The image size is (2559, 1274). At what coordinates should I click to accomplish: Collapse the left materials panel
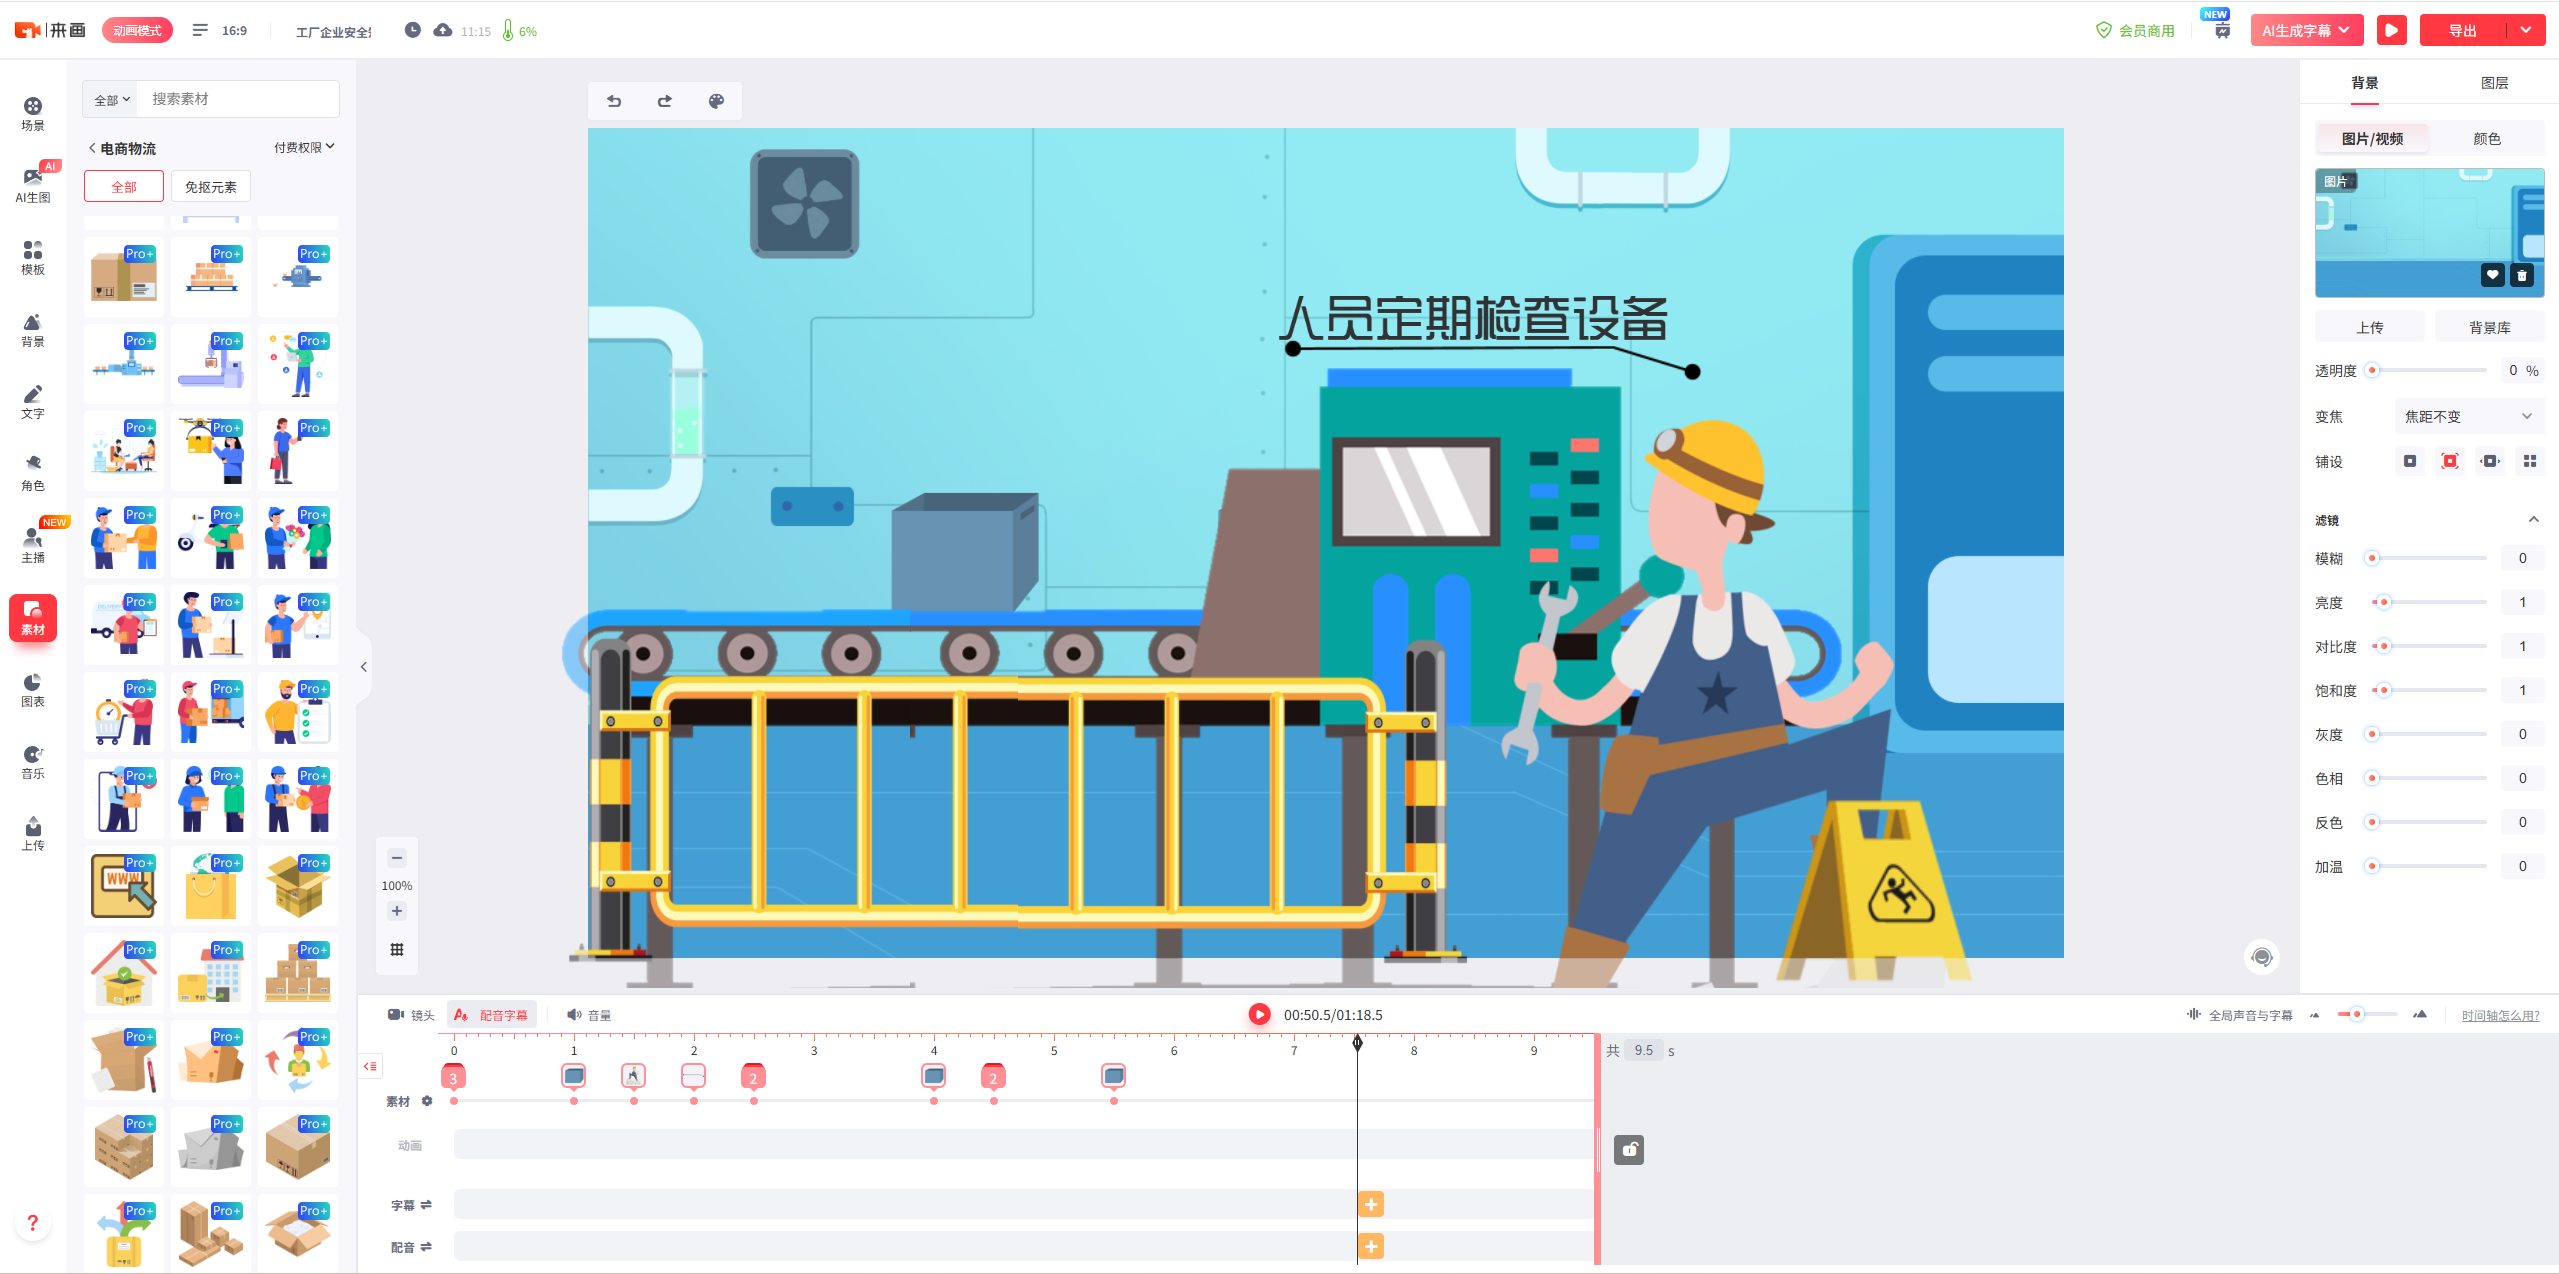(364, 667)
